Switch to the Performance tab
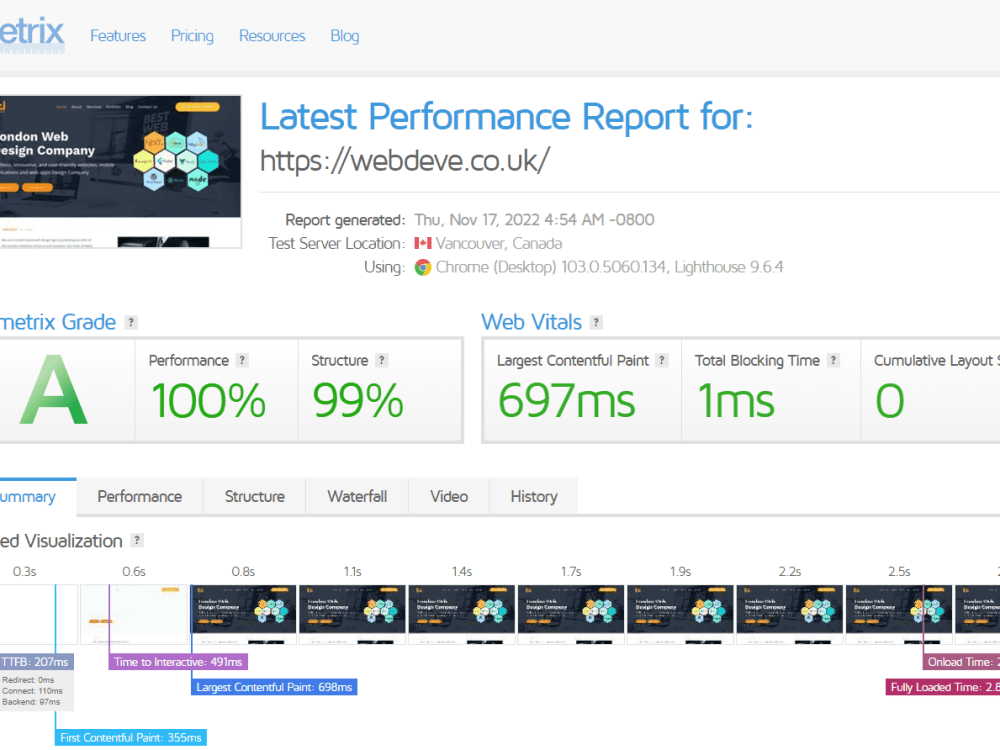Screen dimensions: 1000x750 [x=140, y=497]
